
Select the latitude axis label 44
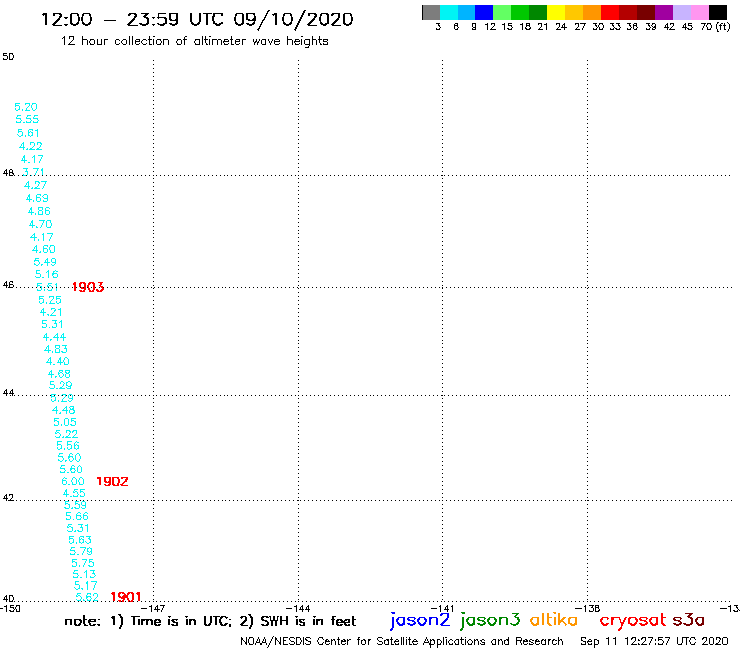click(8, 393)
